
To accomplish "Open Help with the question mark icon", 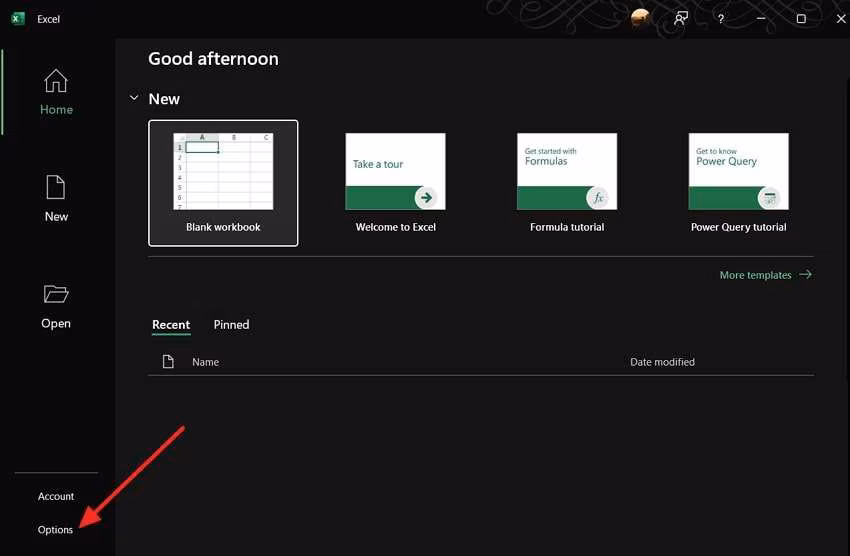I will point(720,19).
